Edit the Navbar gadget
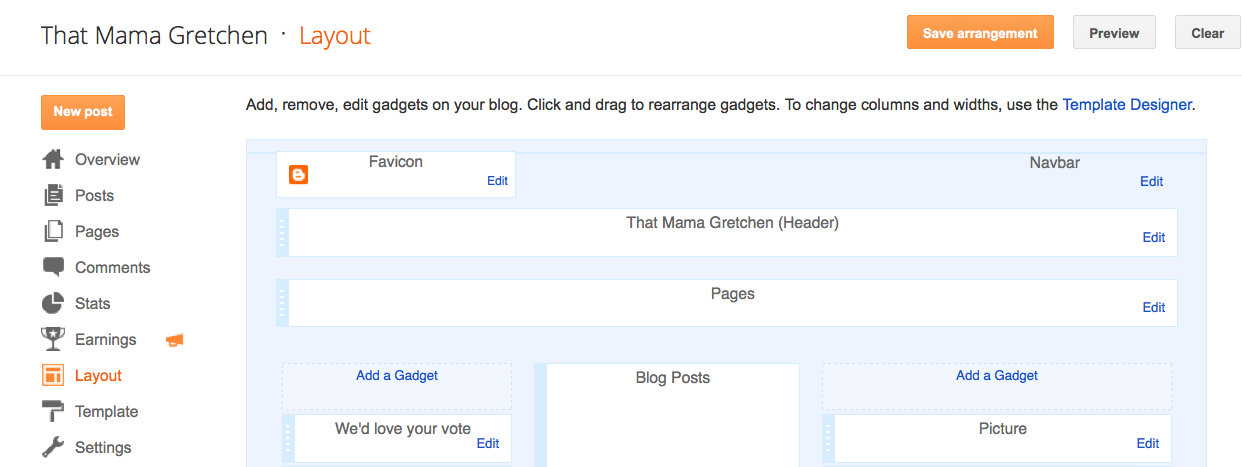Screen dimensions: 1242x467 point(1151,181)
